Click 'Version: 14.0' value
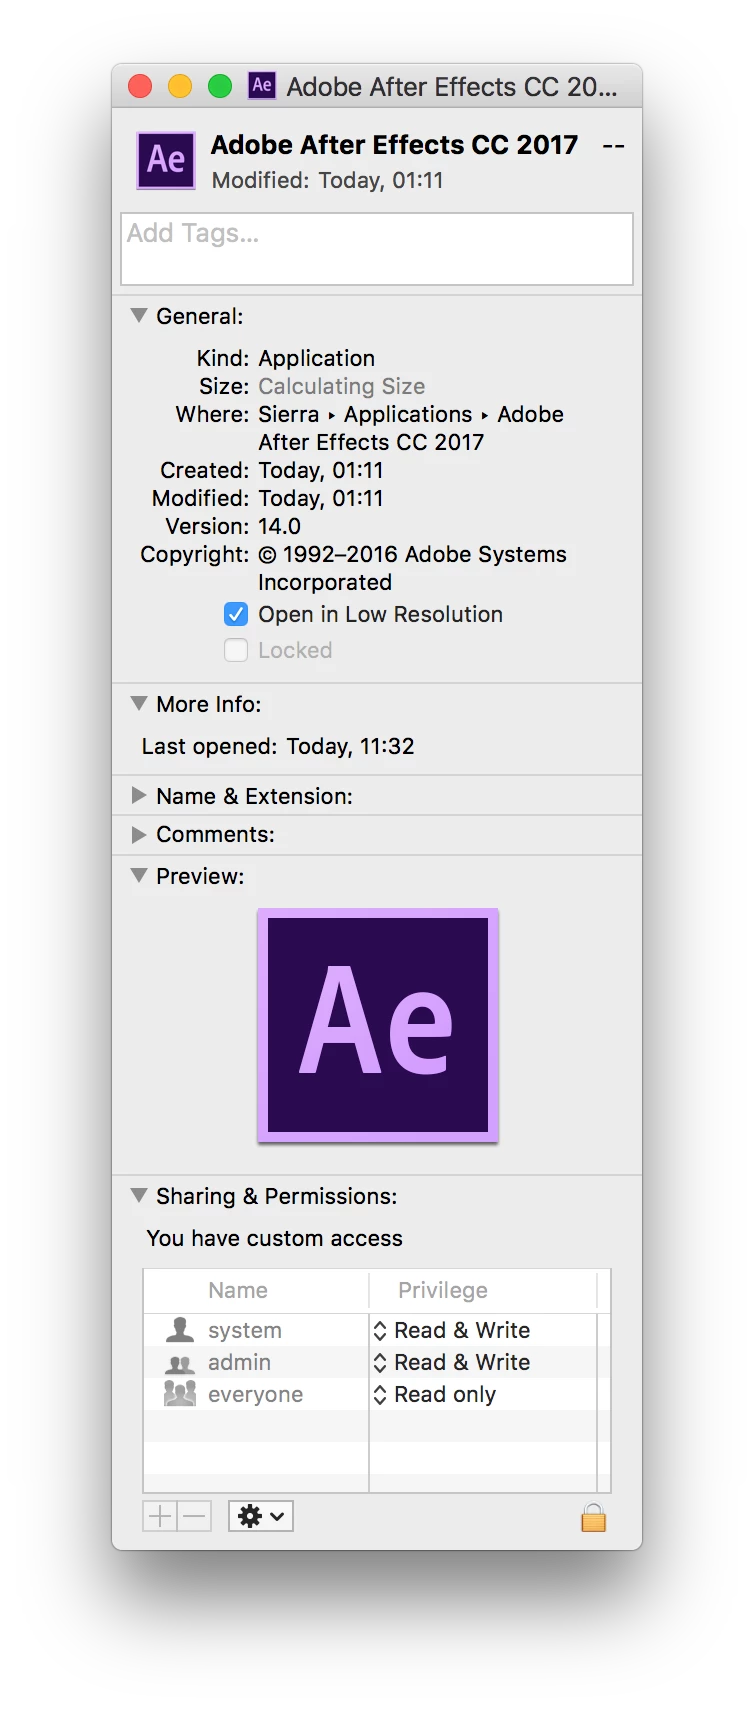Screen dimensions: 754x1710 [x=279, y=526]
